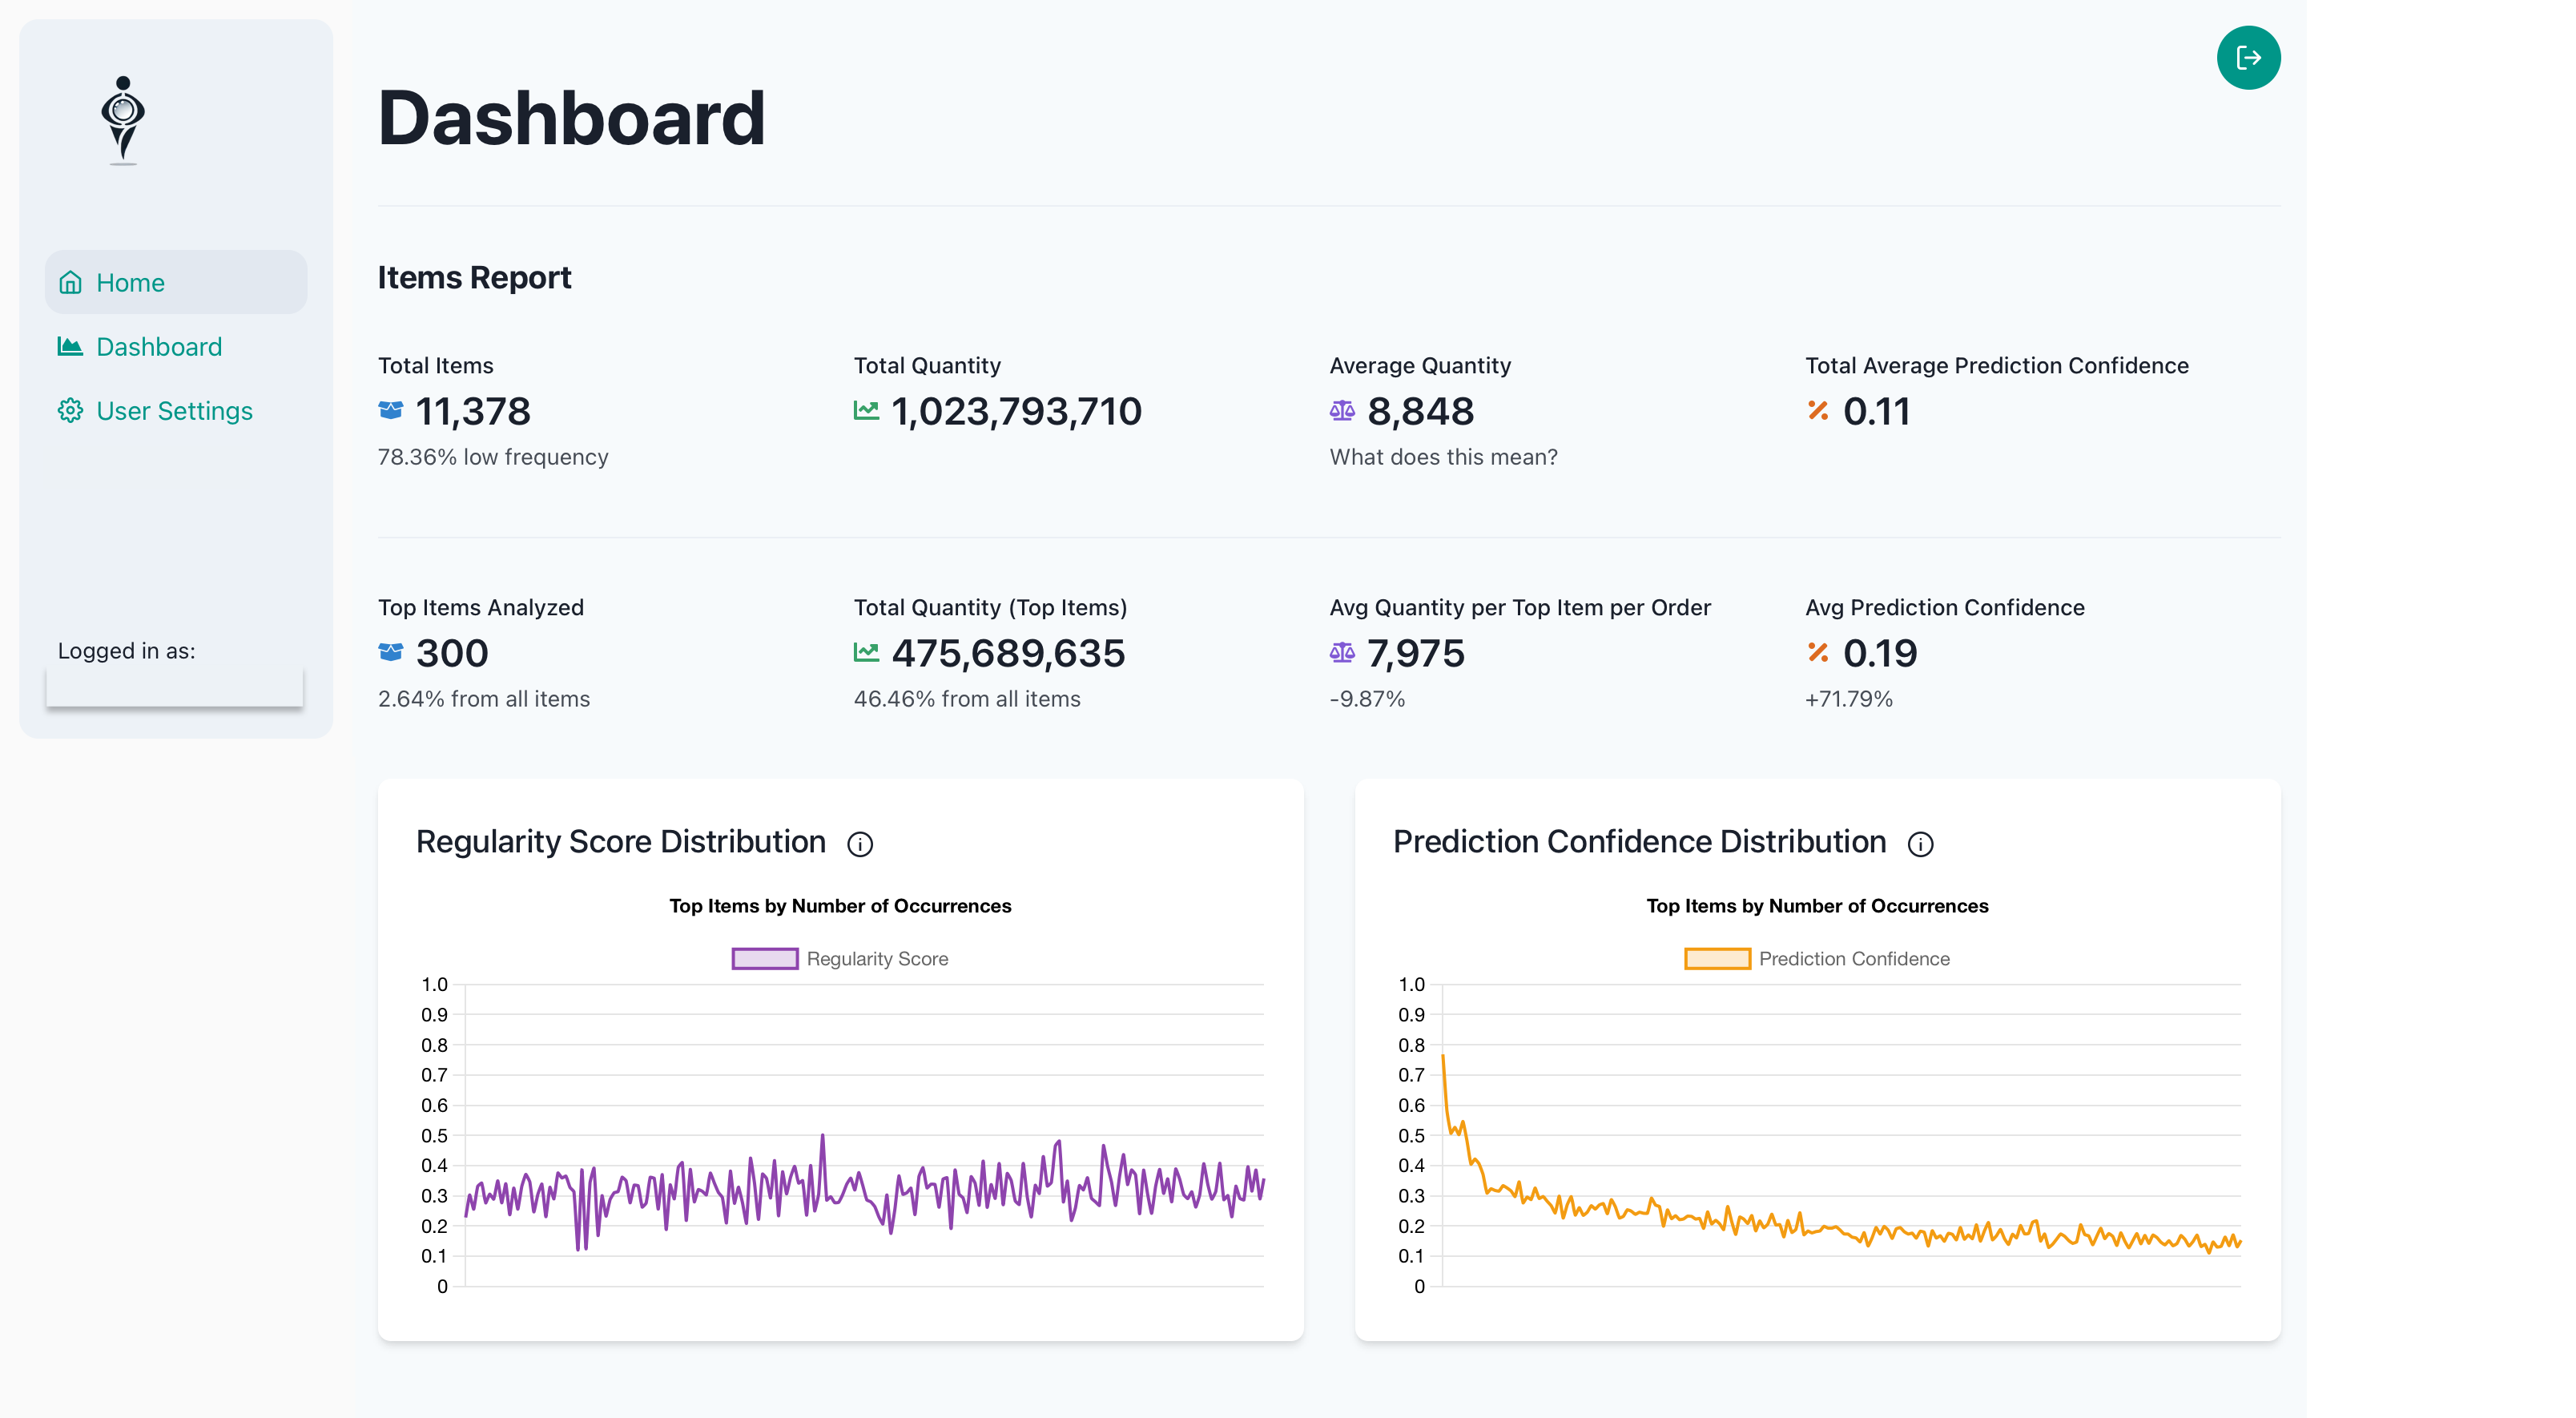Select the Home menu item
The width and height of the screenshot is (2576, 1418).
pyautogui.click(x=130, y=283)
